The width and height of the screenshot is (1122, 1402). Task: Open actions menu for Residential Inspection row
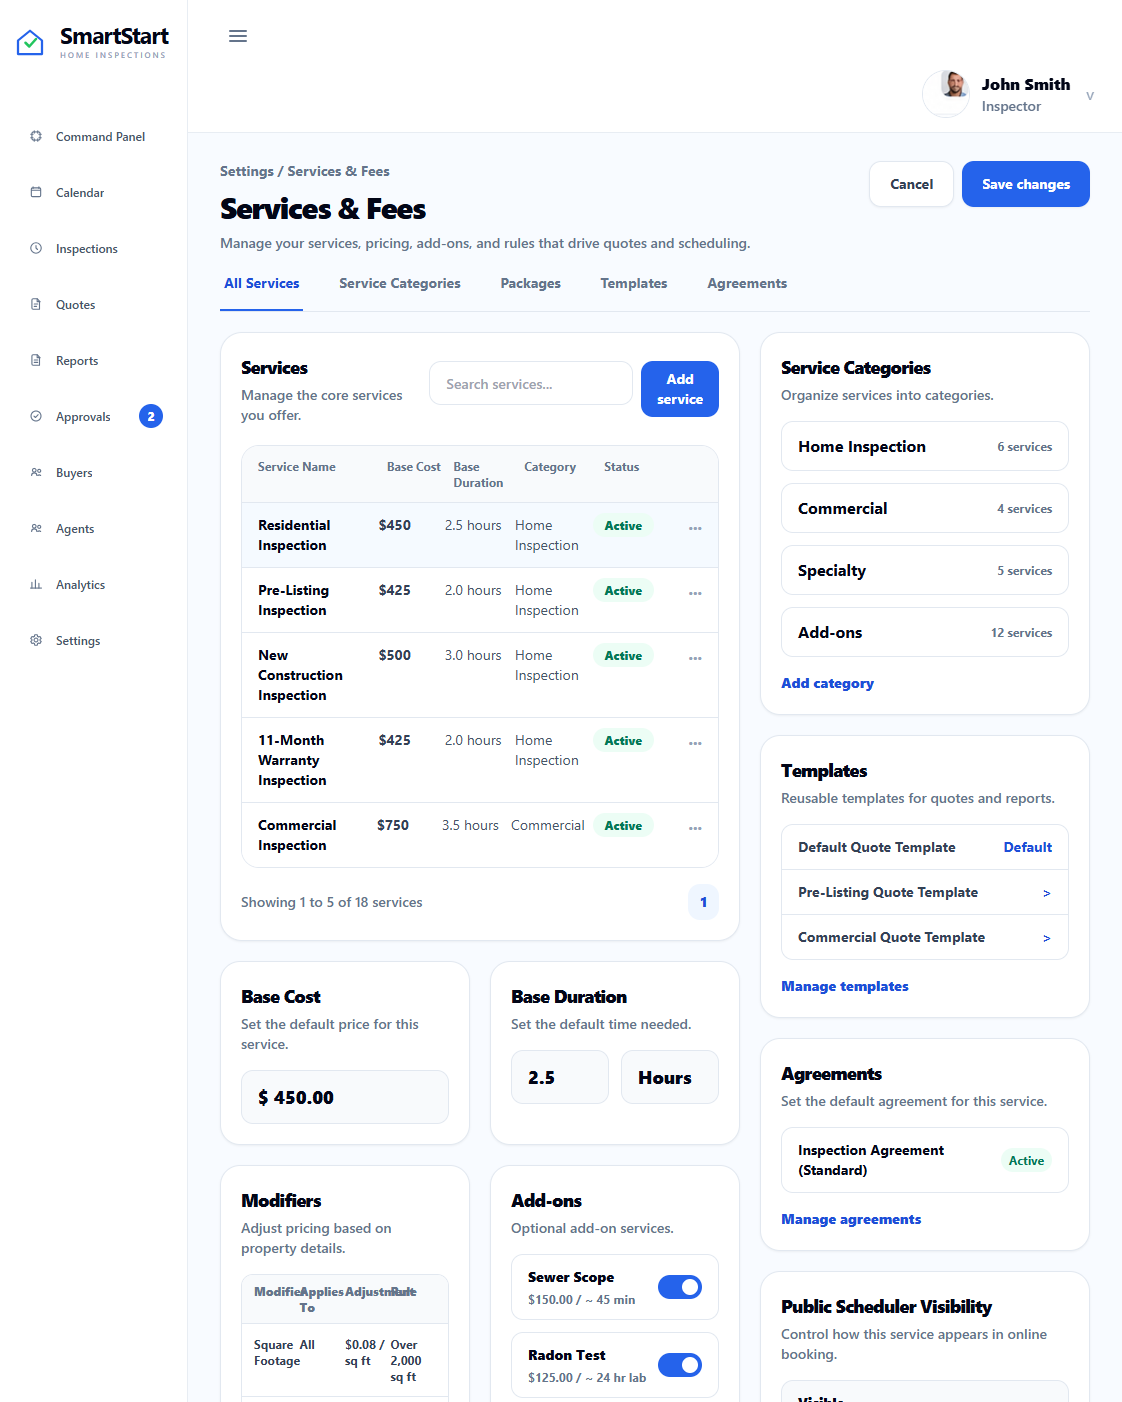(695, 528)
